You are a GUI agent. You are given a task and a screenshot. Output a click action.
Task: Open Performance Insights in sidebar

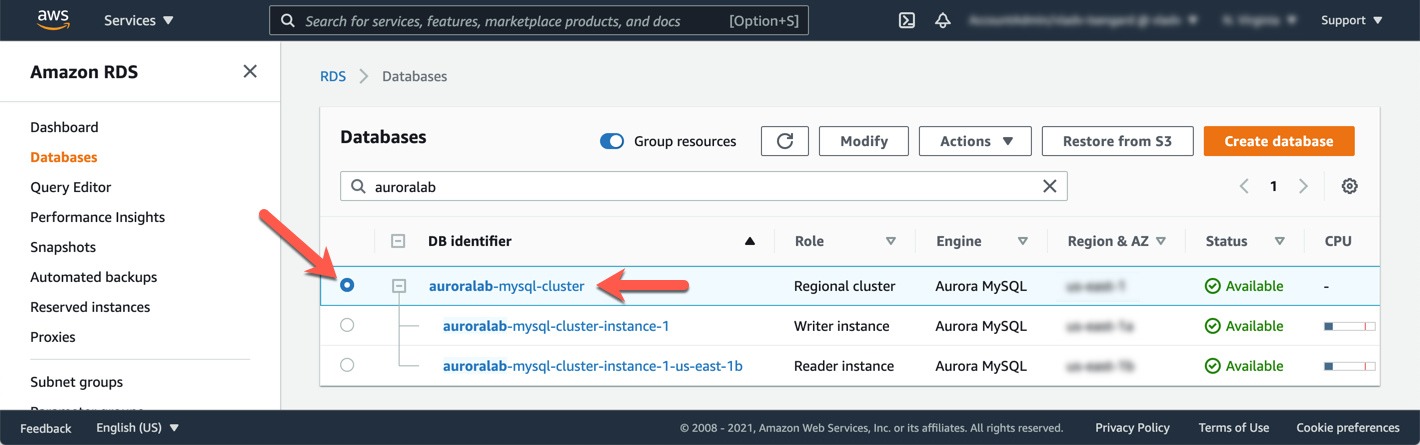97,217
